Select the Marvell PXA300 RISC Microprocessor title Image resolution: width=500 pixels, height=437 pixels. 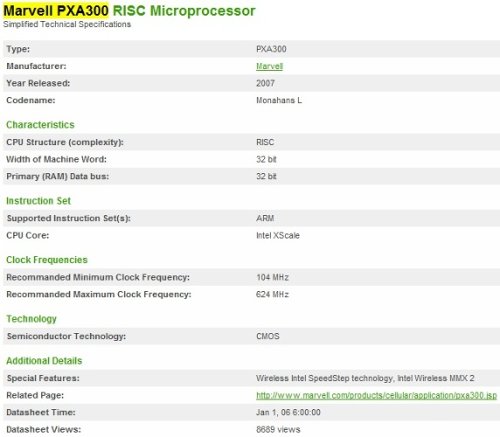[129, 11]
